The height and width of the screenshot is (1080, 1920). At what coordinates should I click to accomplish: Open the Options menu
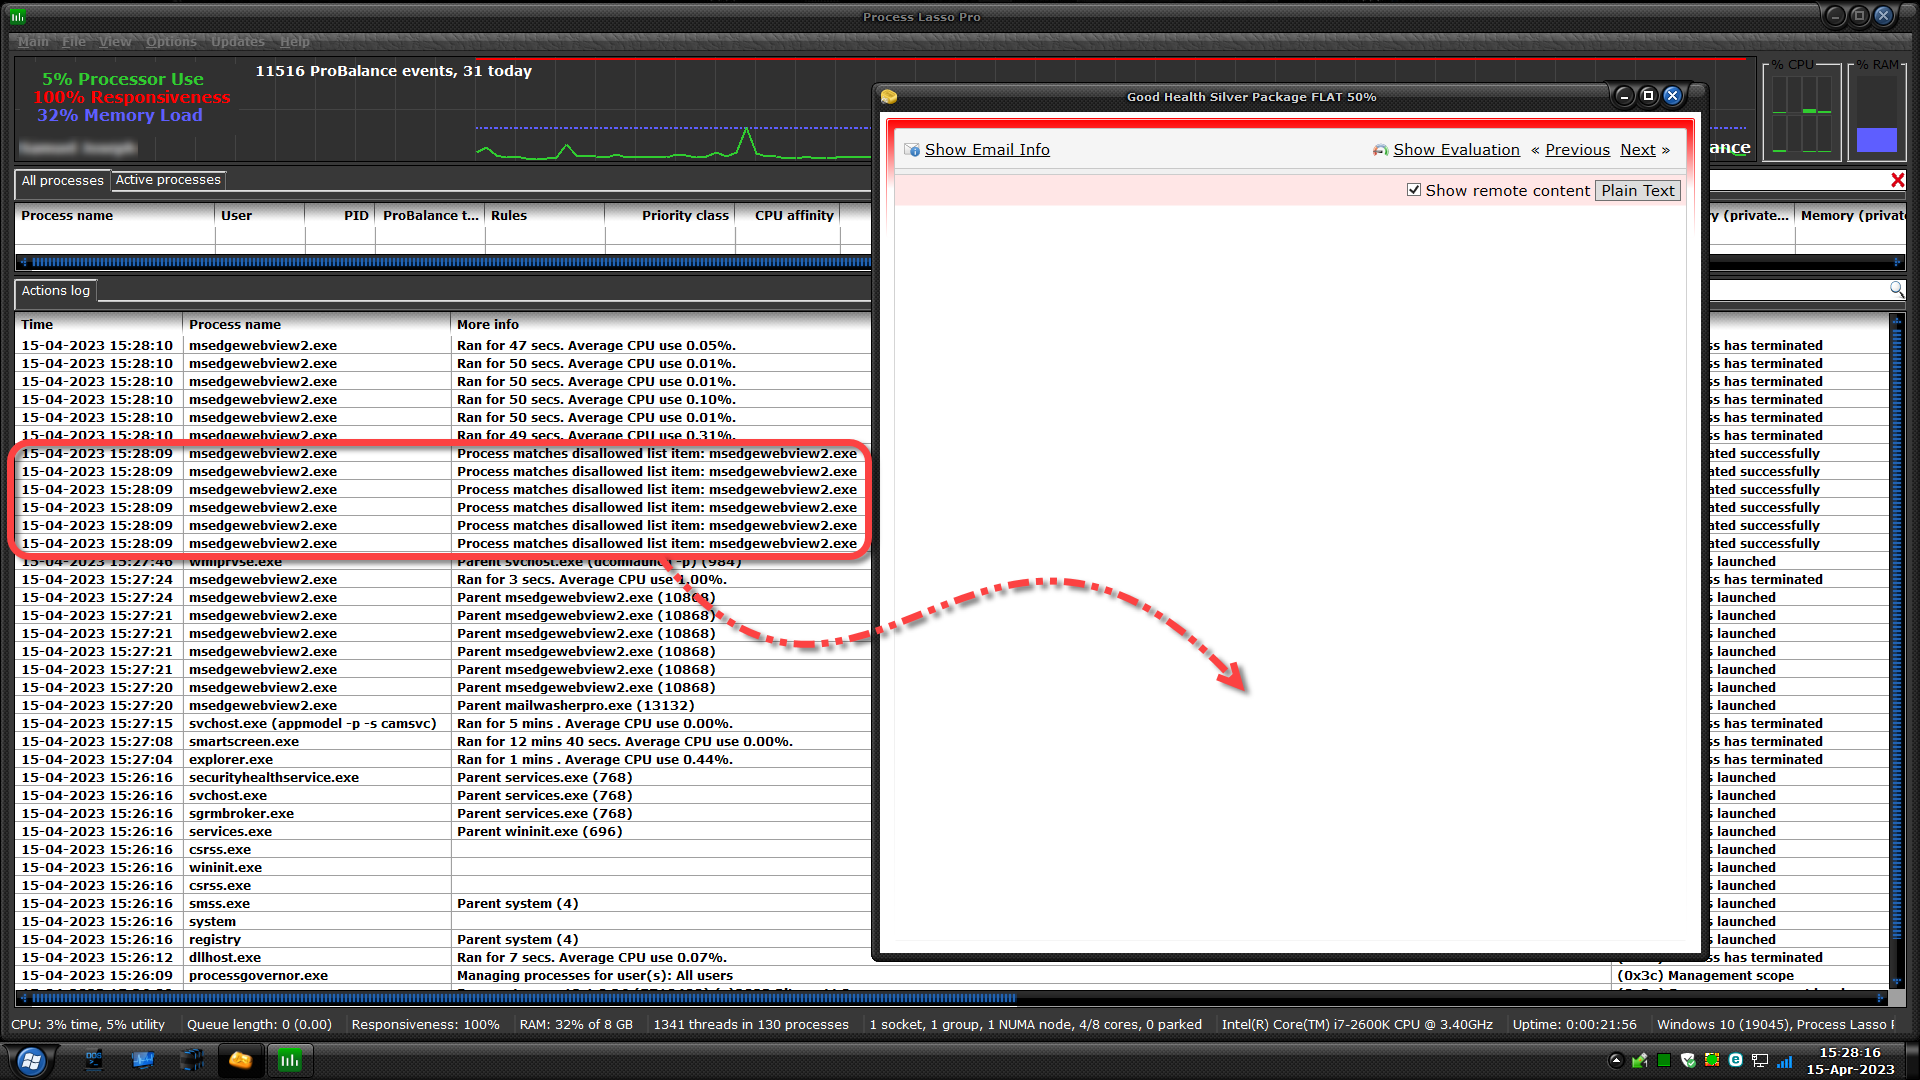coord(171,41)
